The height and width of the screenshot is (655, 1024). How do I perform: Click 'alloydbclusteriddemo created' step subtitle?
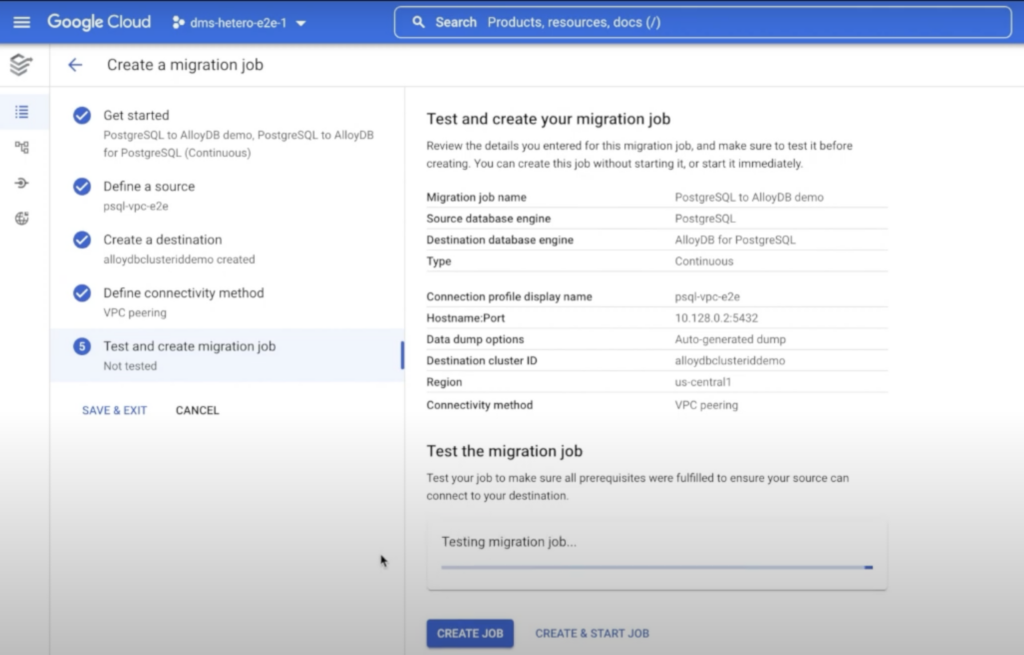[179, 259]
